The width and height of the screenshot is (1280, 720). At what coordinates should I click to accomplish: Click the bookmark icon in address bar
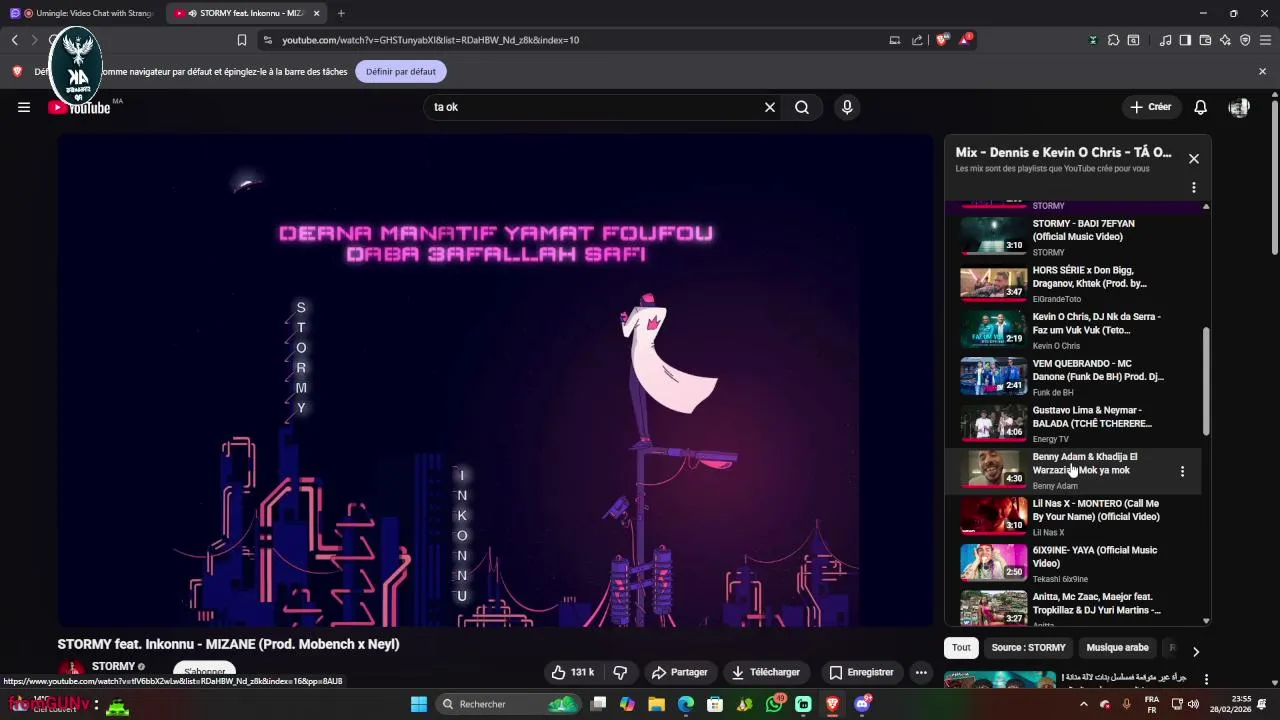pos(242,40)
